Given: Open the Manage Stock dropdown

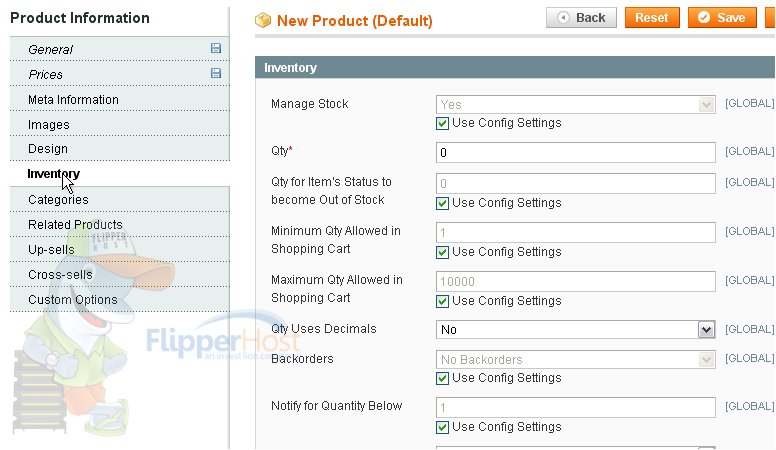Looking at the screenshot, I should click(576, 104).
